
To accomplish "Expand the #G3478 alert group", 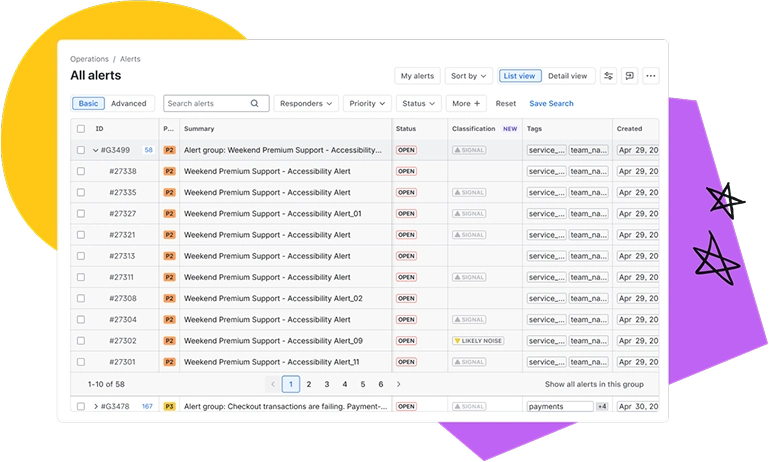I will point(96,407).
